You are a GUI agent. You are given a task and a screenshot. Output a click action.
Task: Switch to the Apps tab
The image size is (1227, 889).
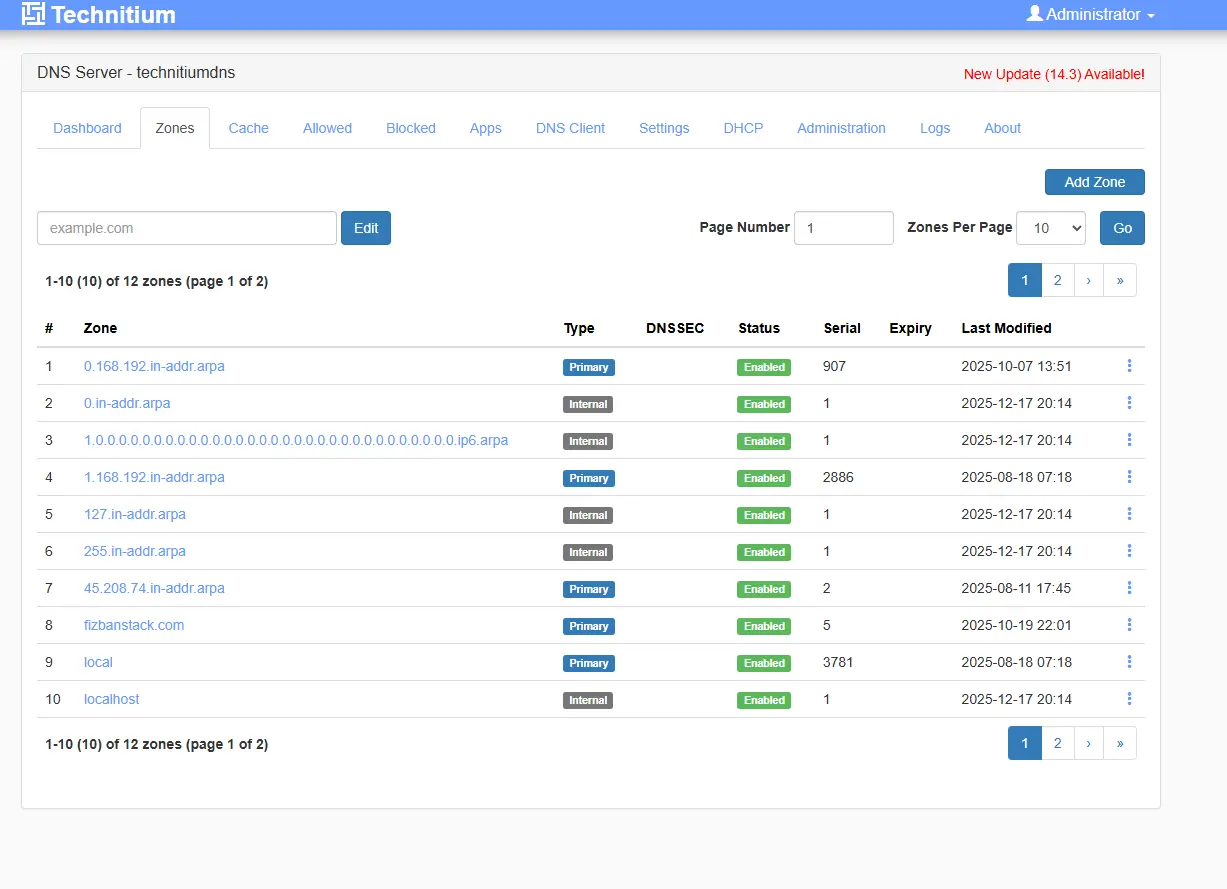[x=486, y=128]
